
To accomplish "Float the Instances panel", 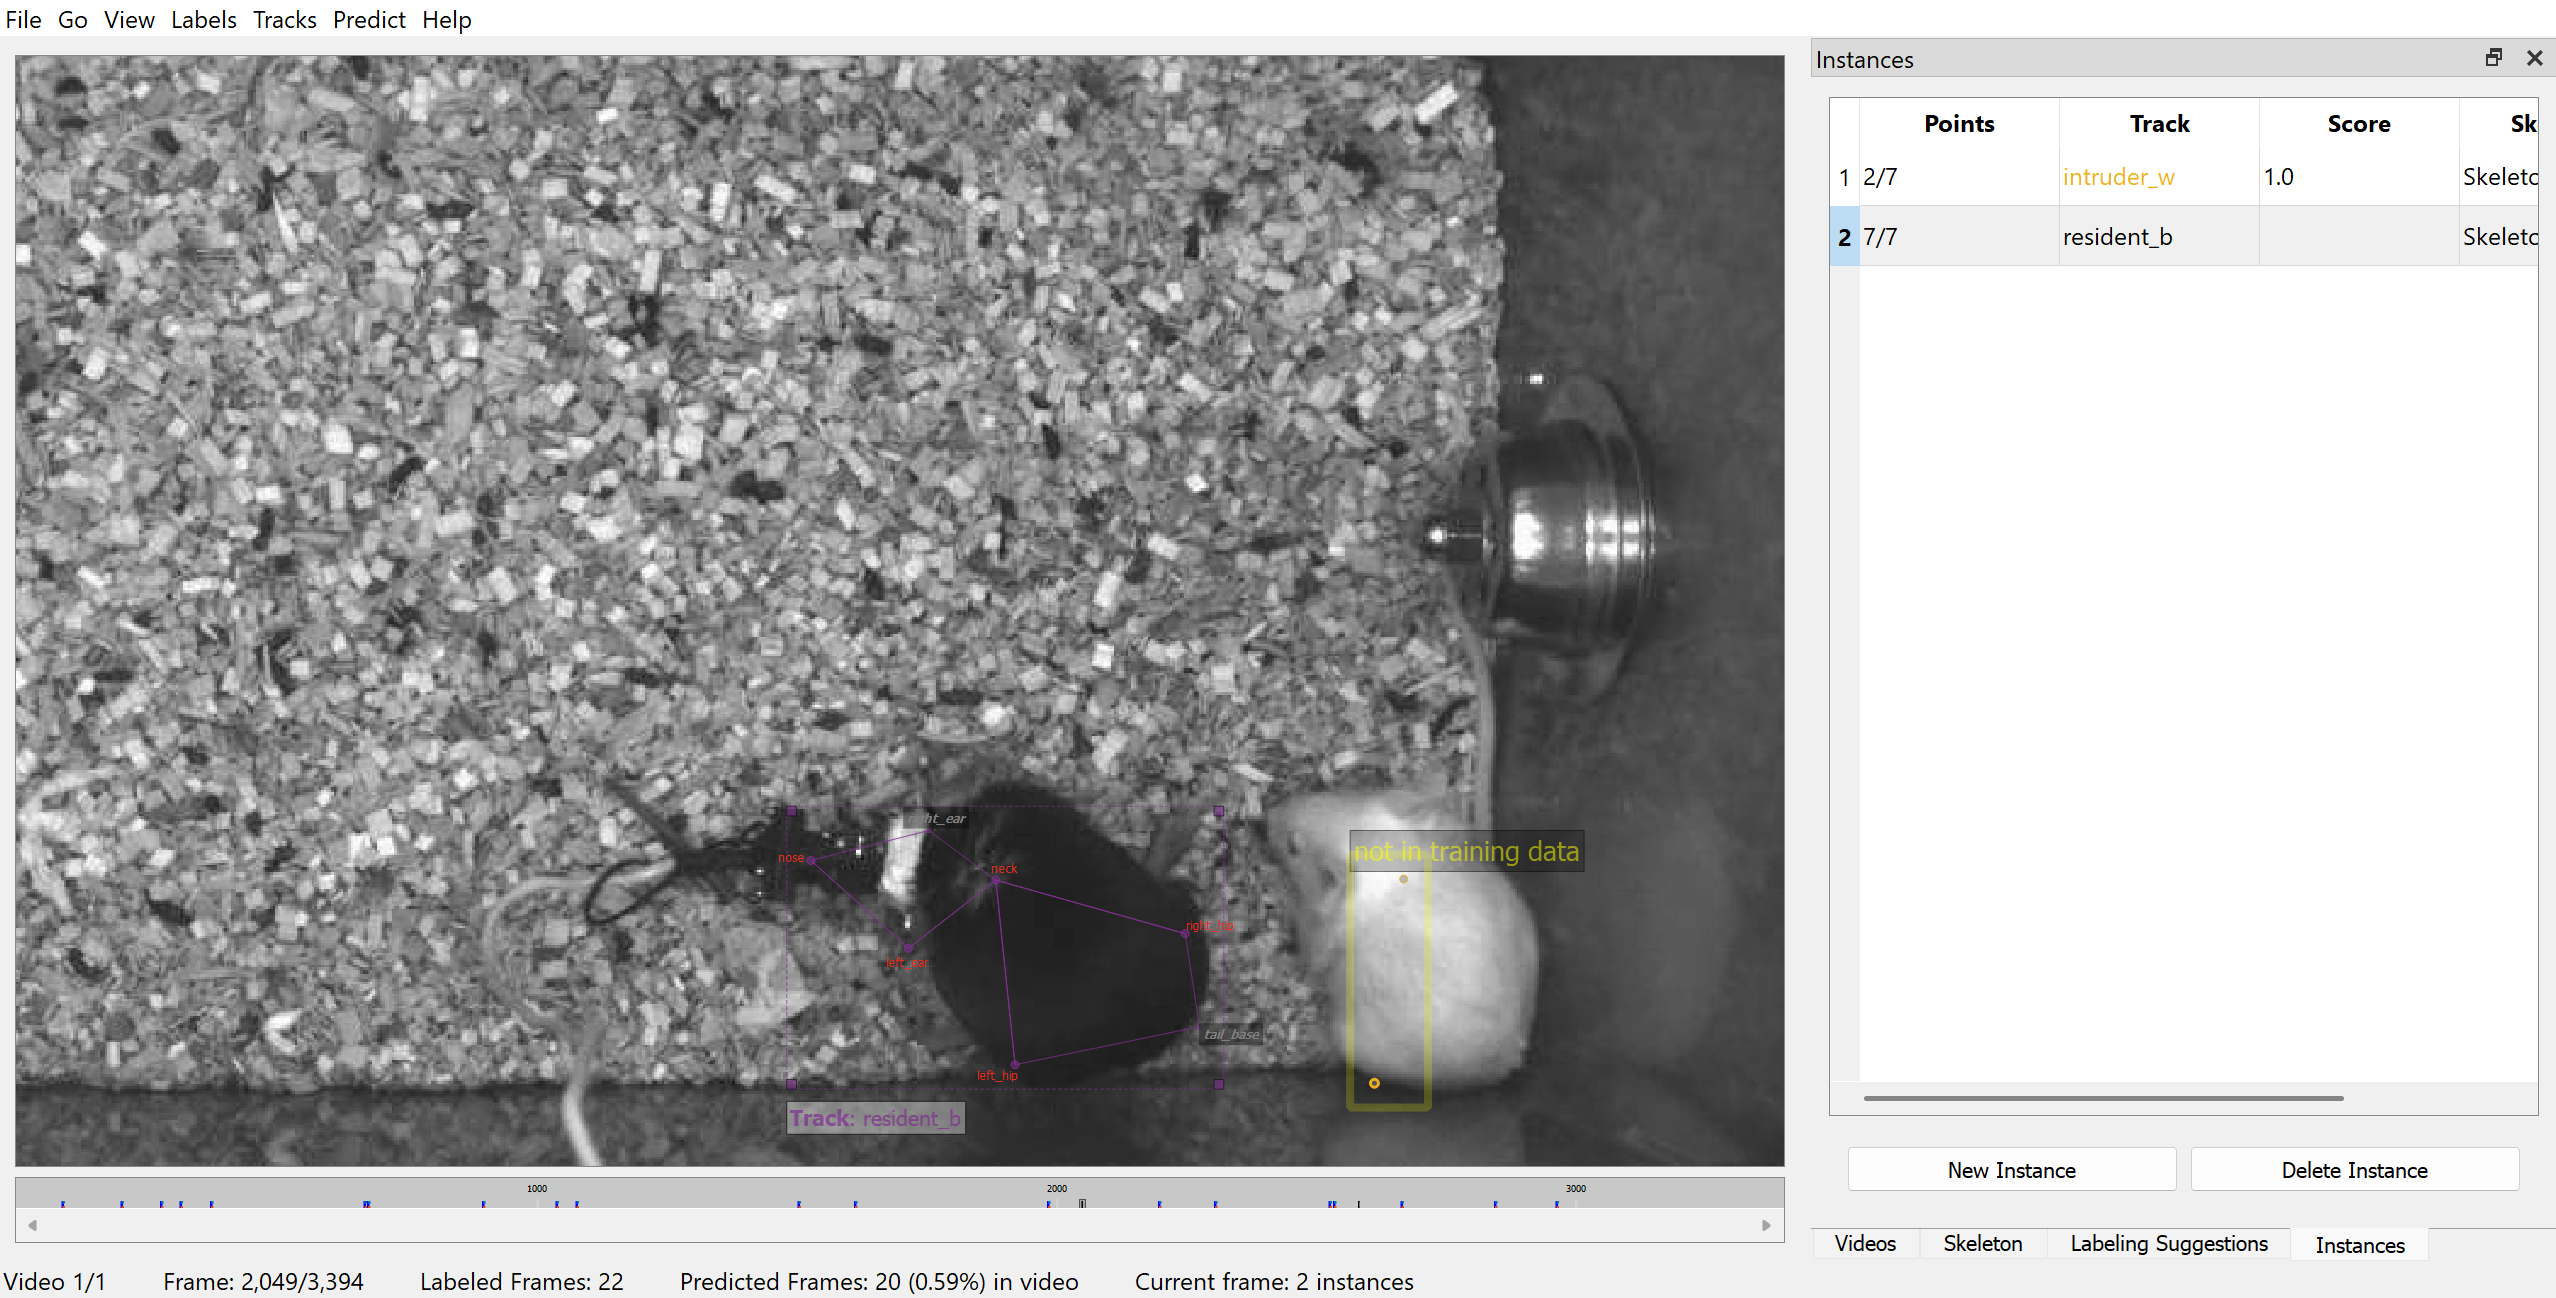I will [2493, 58].
